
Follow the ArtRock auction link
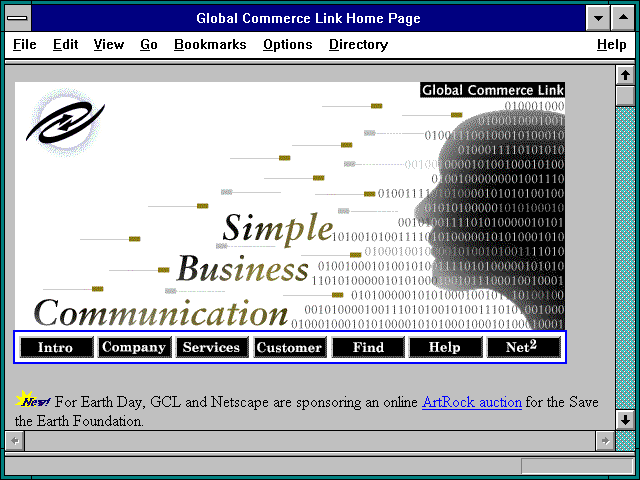[472, 402]
